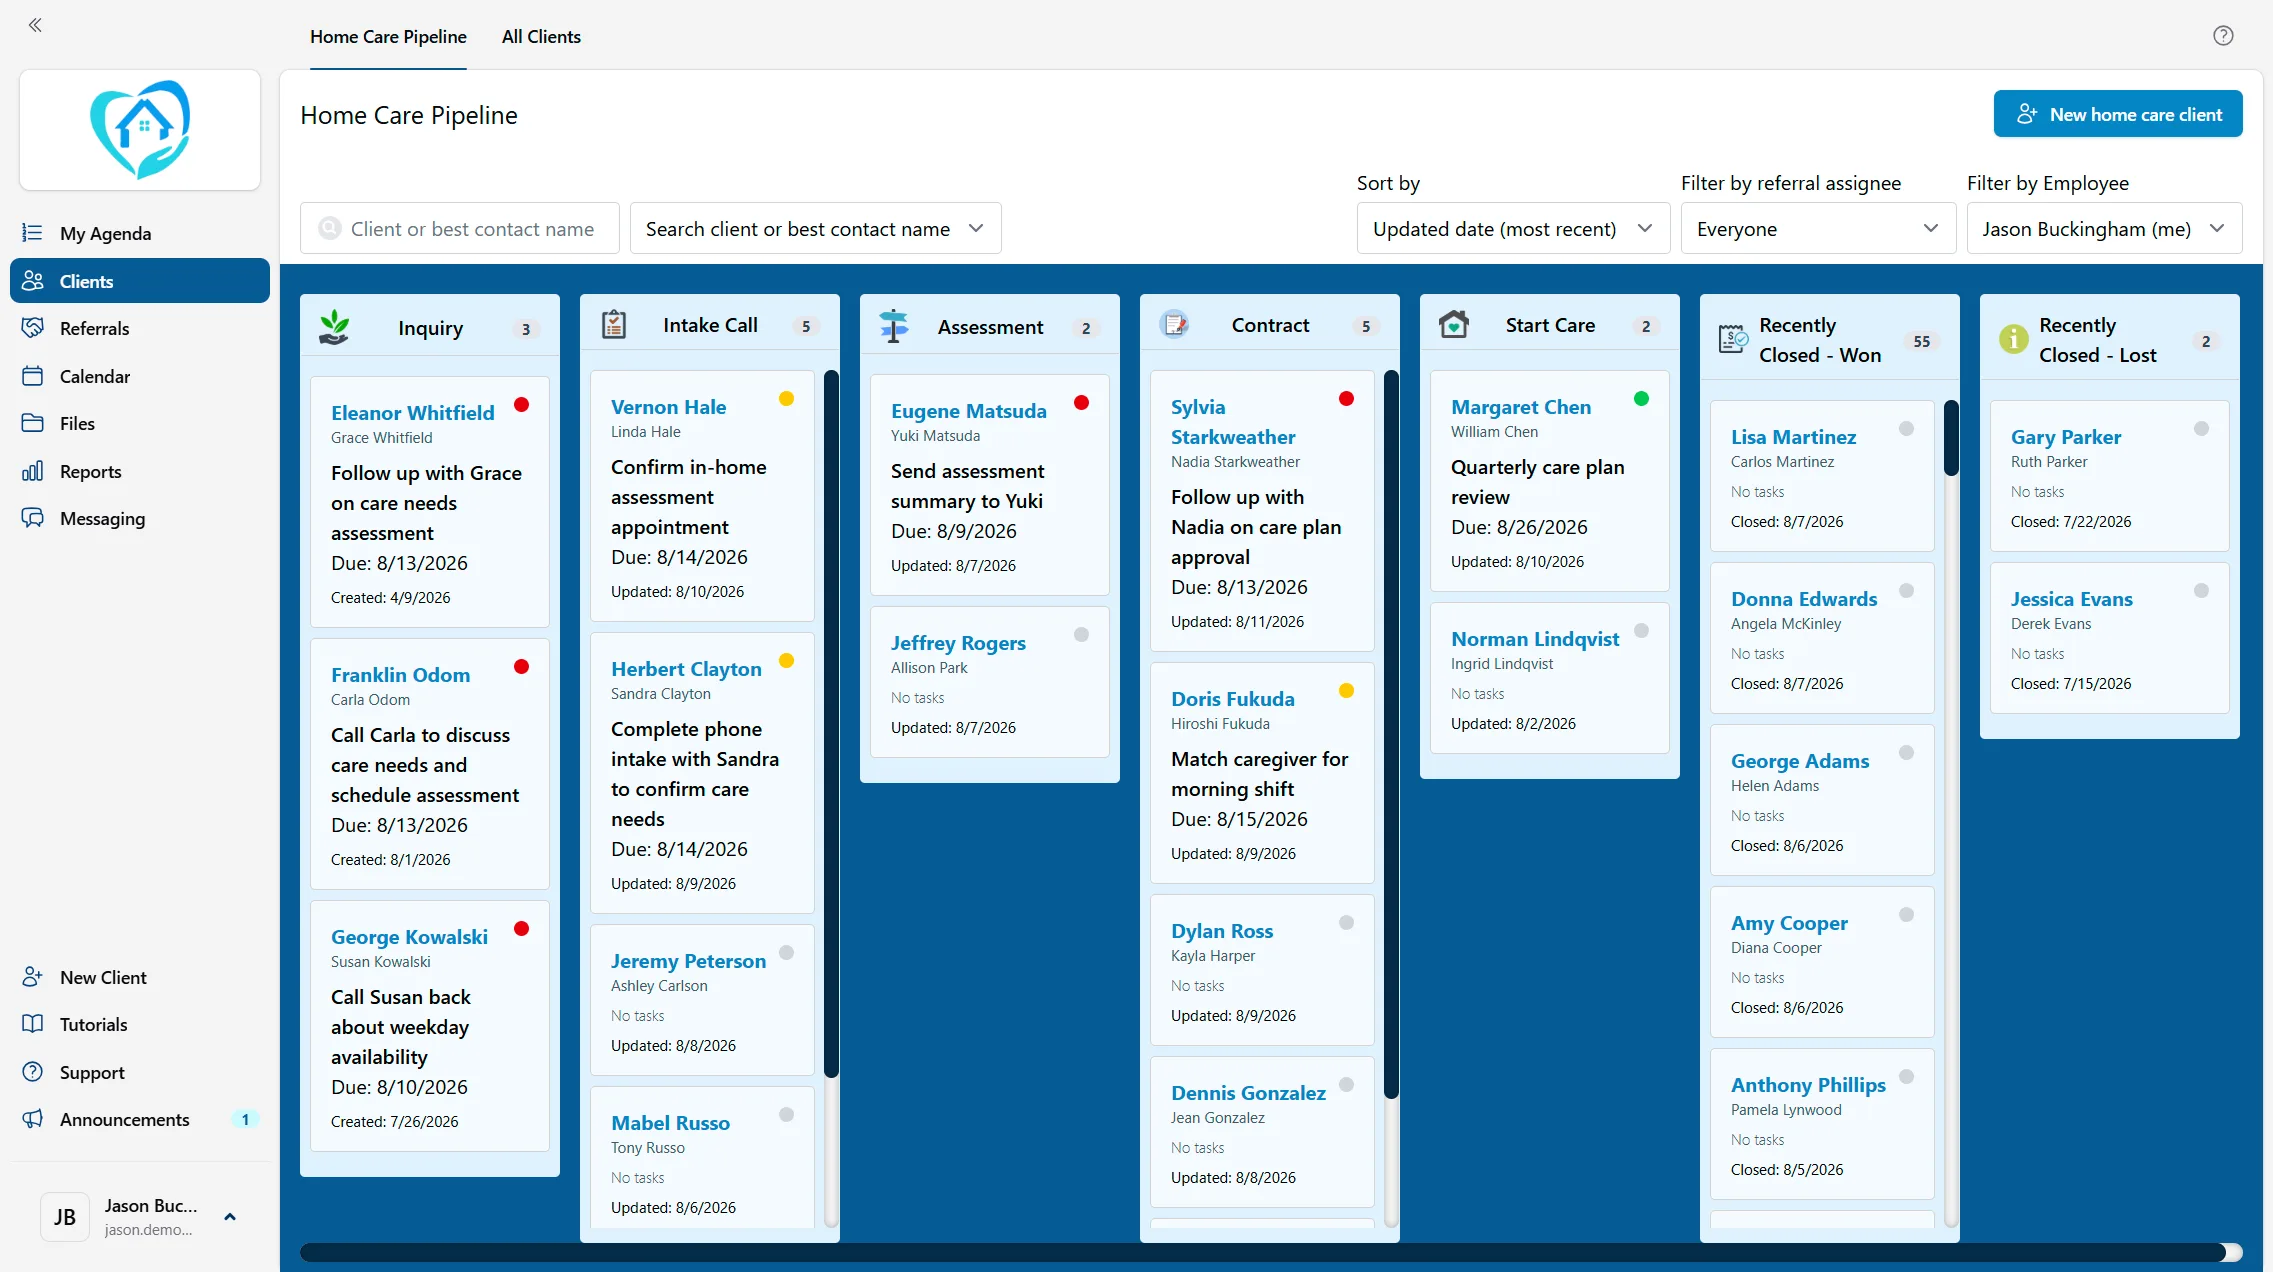Click the red status dot on George Kowalski
Viewport: 2273px width, 1272px height.
click(x=522, y=929)
